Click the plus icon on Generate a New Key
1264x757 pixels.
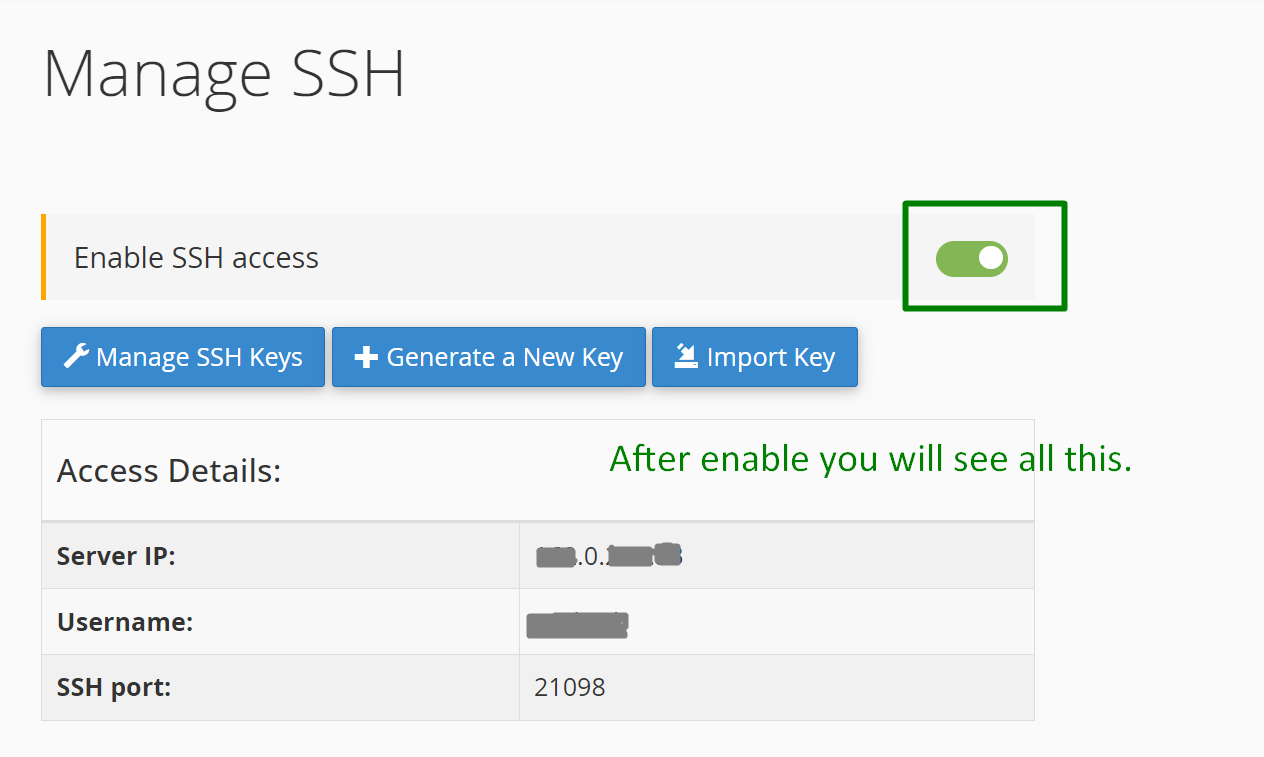click(x=366, y=357)
